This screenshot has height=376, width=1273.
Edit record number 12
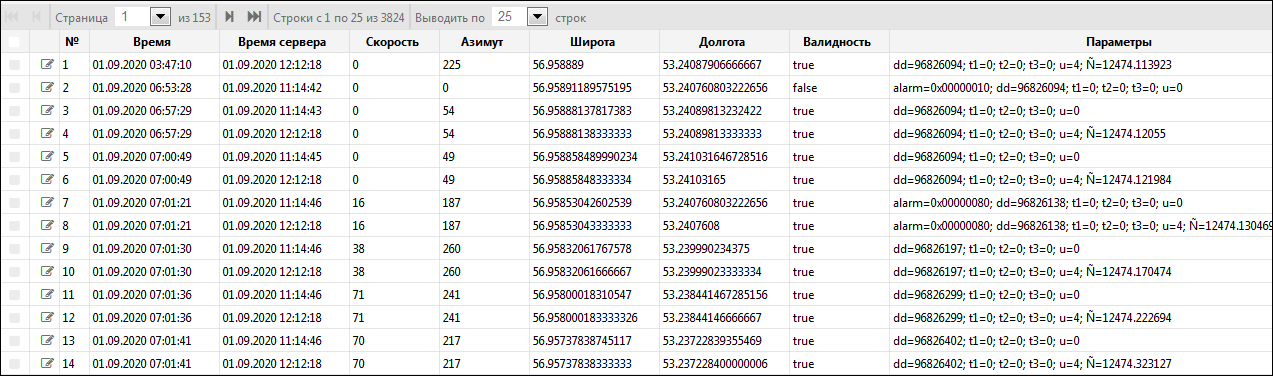pos(46,318)
